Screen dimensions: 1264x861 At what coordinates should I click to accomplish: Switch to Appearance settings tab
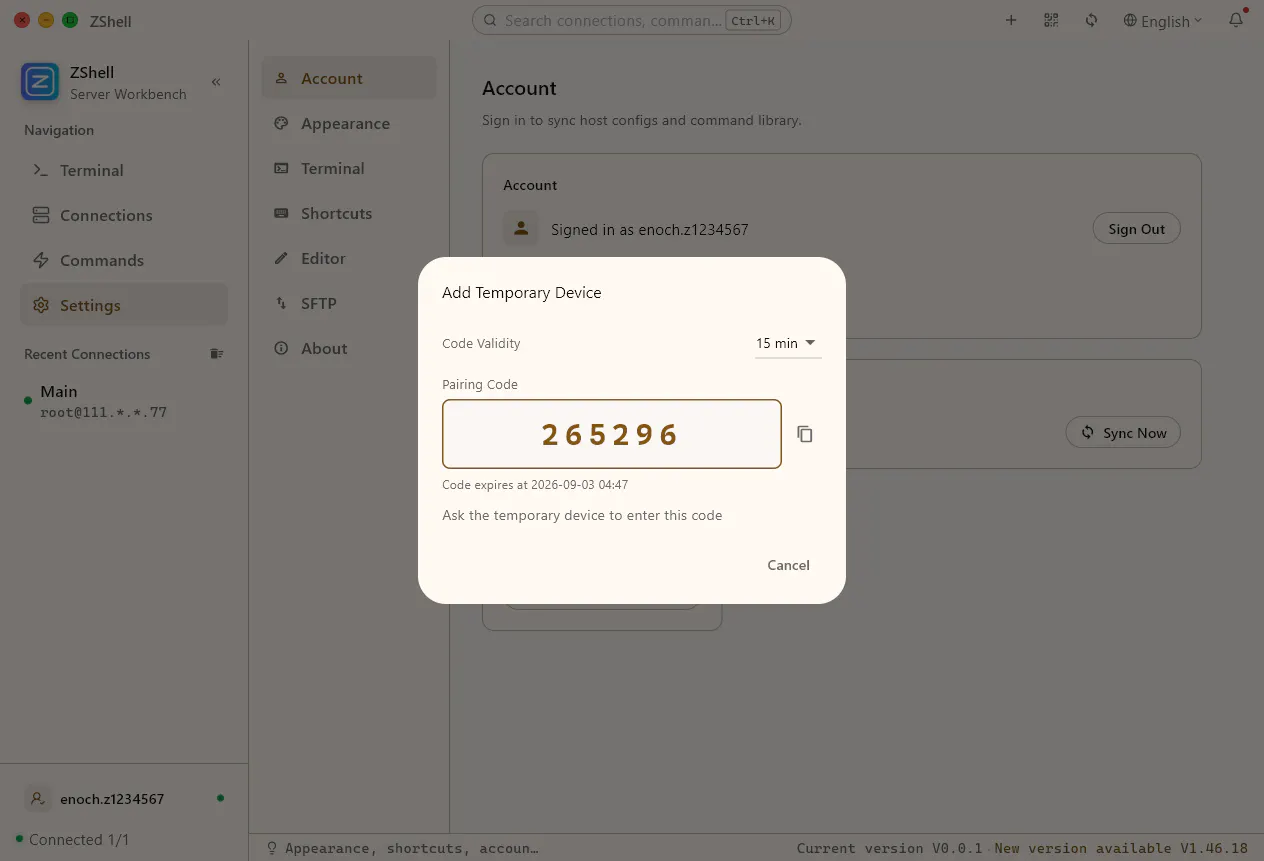(x=349, y=123)
